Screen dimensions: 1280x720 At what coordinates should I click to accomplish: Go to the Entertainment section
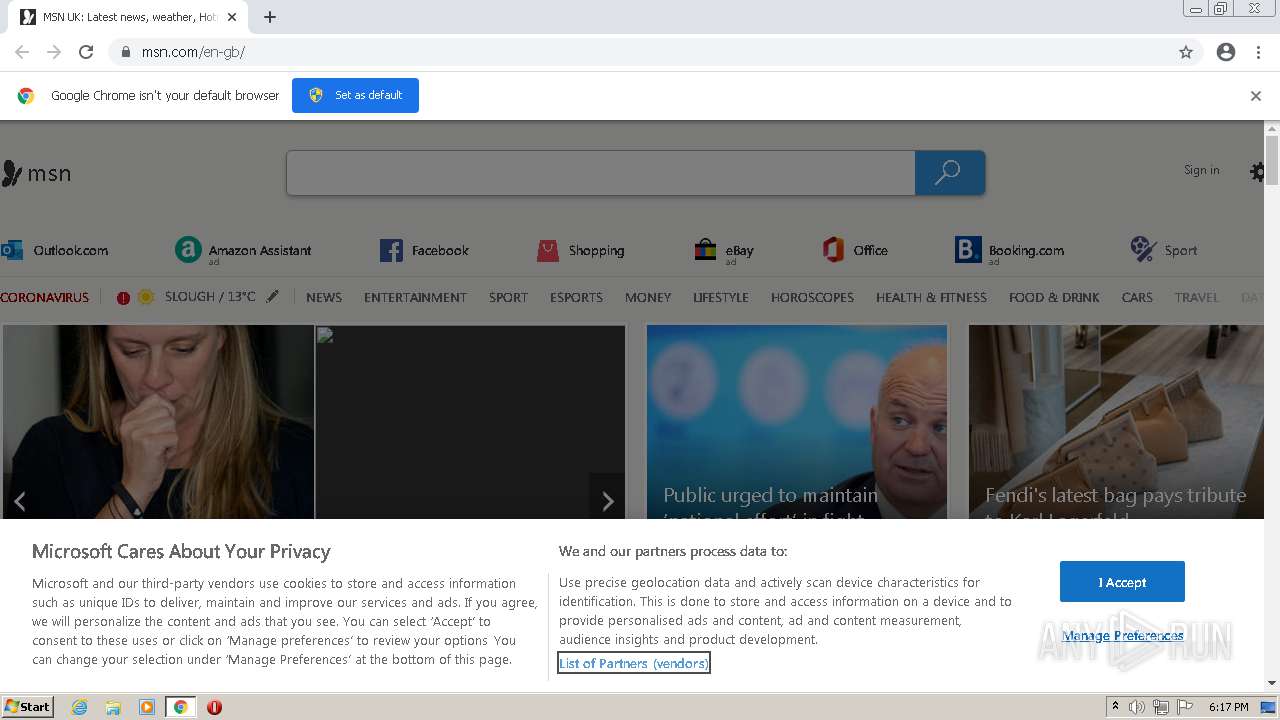(415, 297)
